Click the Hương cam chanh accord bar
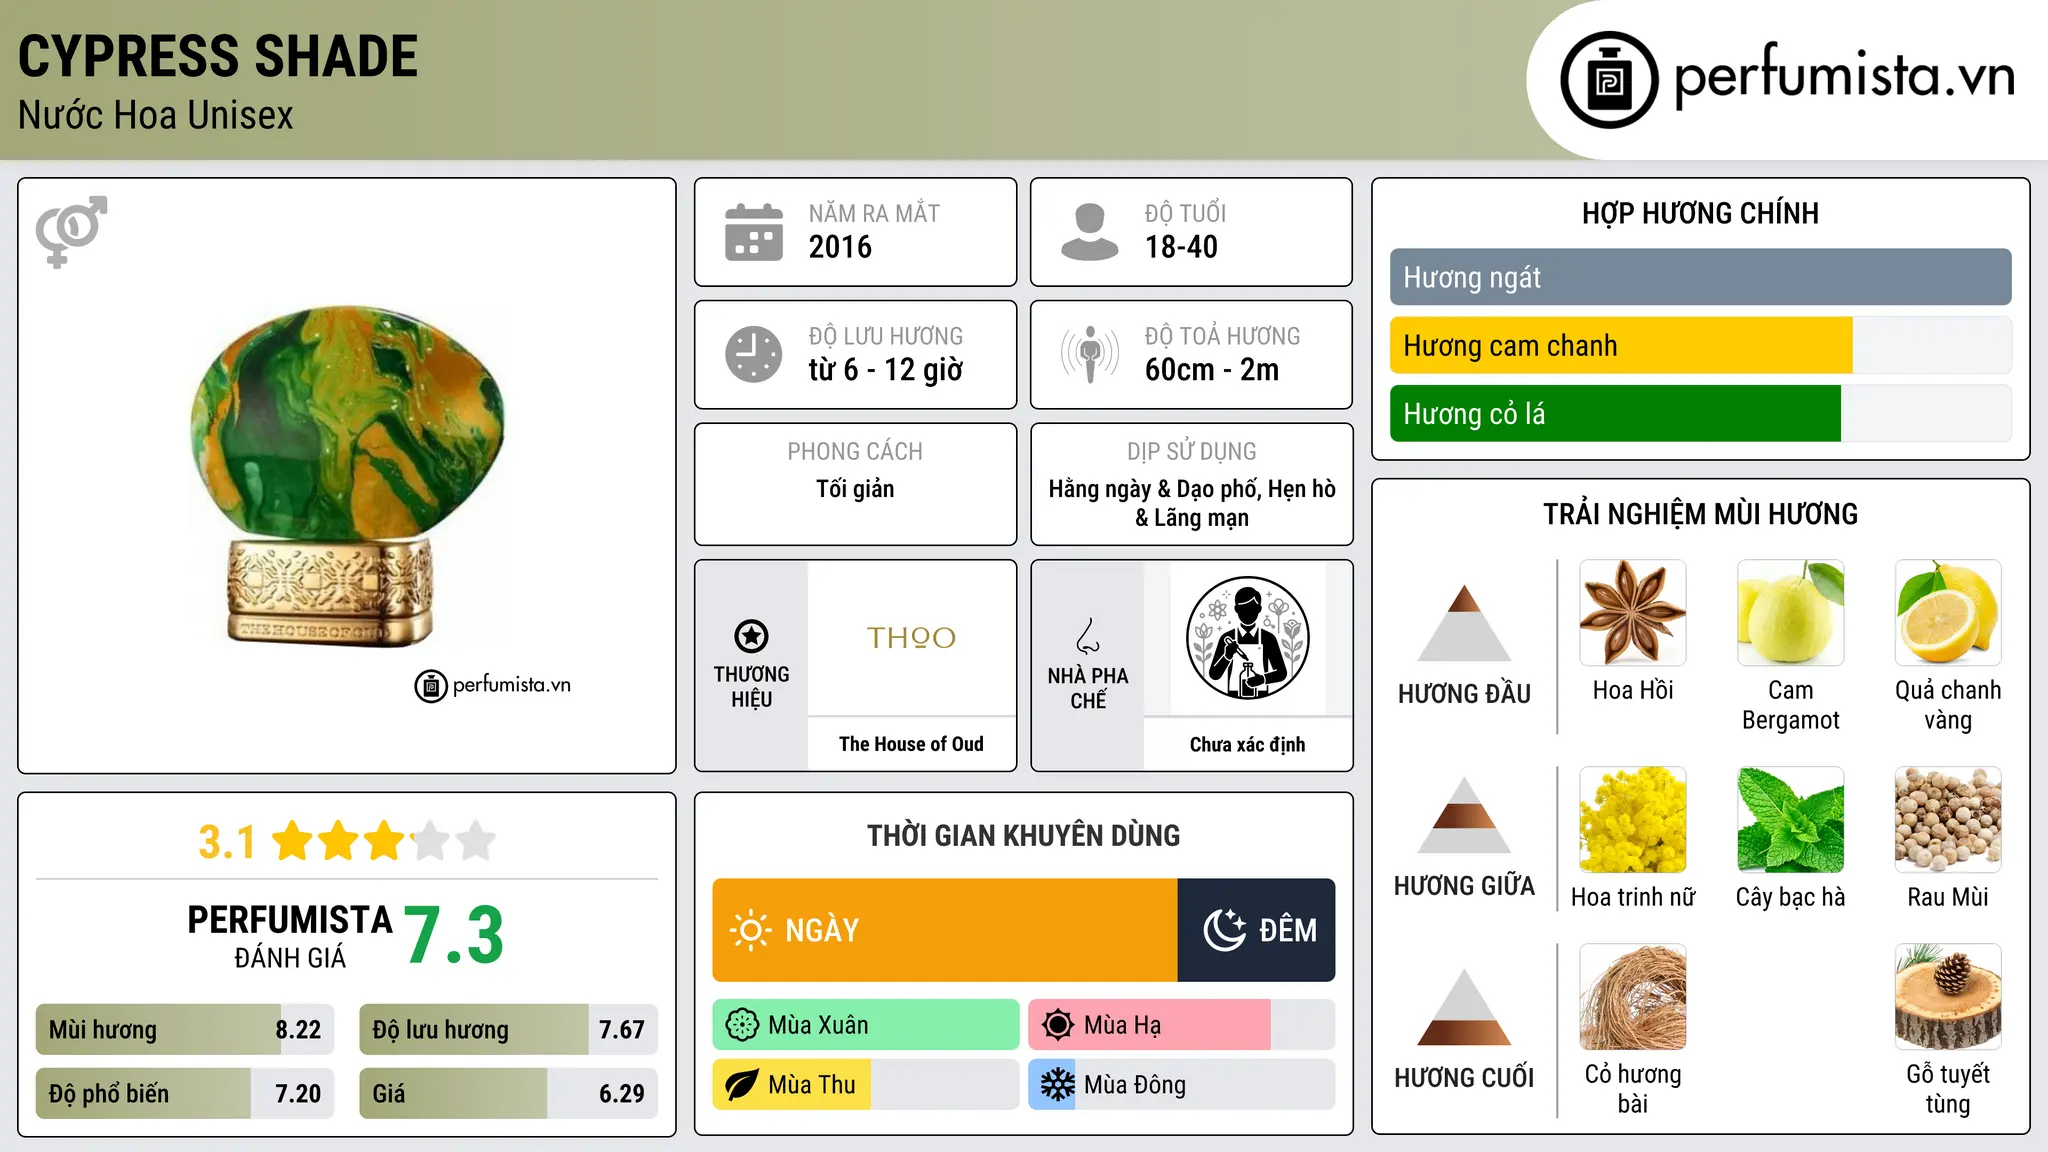This screenshot has width=2048, height=1152. pos(1700,345)
